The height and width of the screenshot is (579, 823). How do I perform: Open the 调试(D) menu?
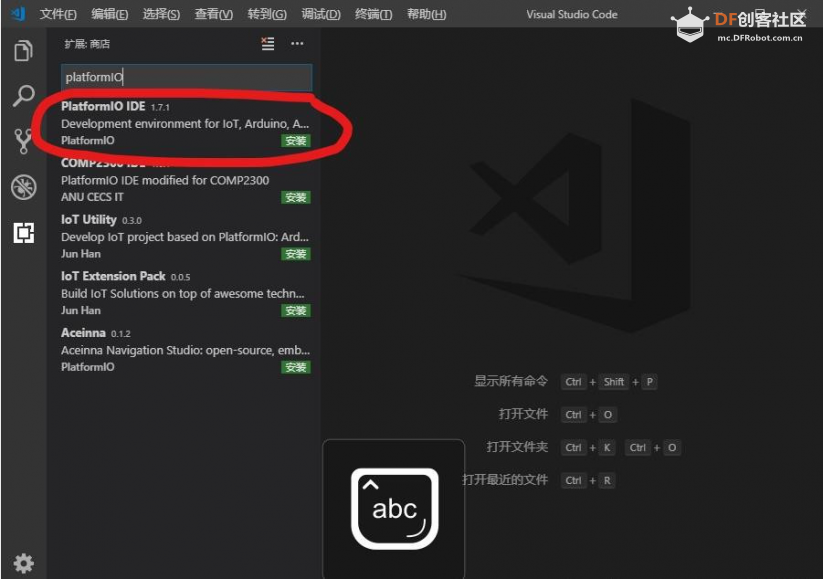tap(321, 14)
